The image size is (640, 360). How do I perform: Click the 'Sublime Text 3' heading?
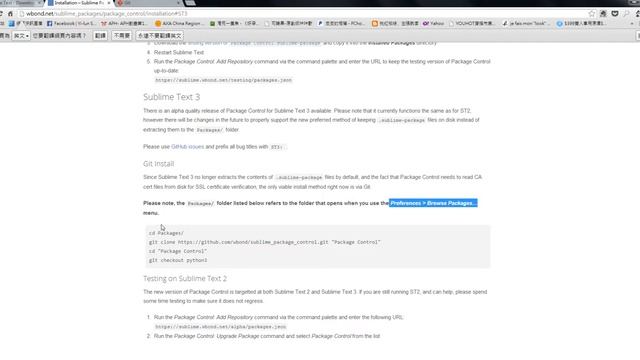(x=171, y=97)
